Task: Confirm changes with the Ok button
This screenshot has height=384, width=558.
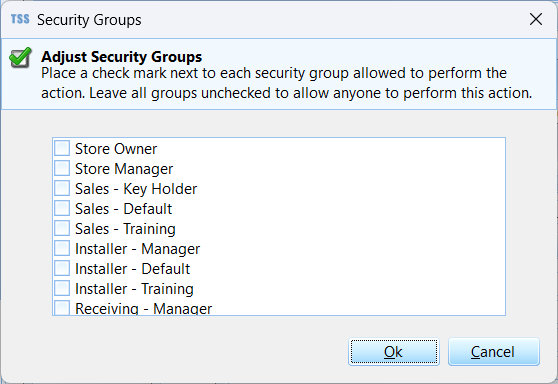Action: point(394,352)
